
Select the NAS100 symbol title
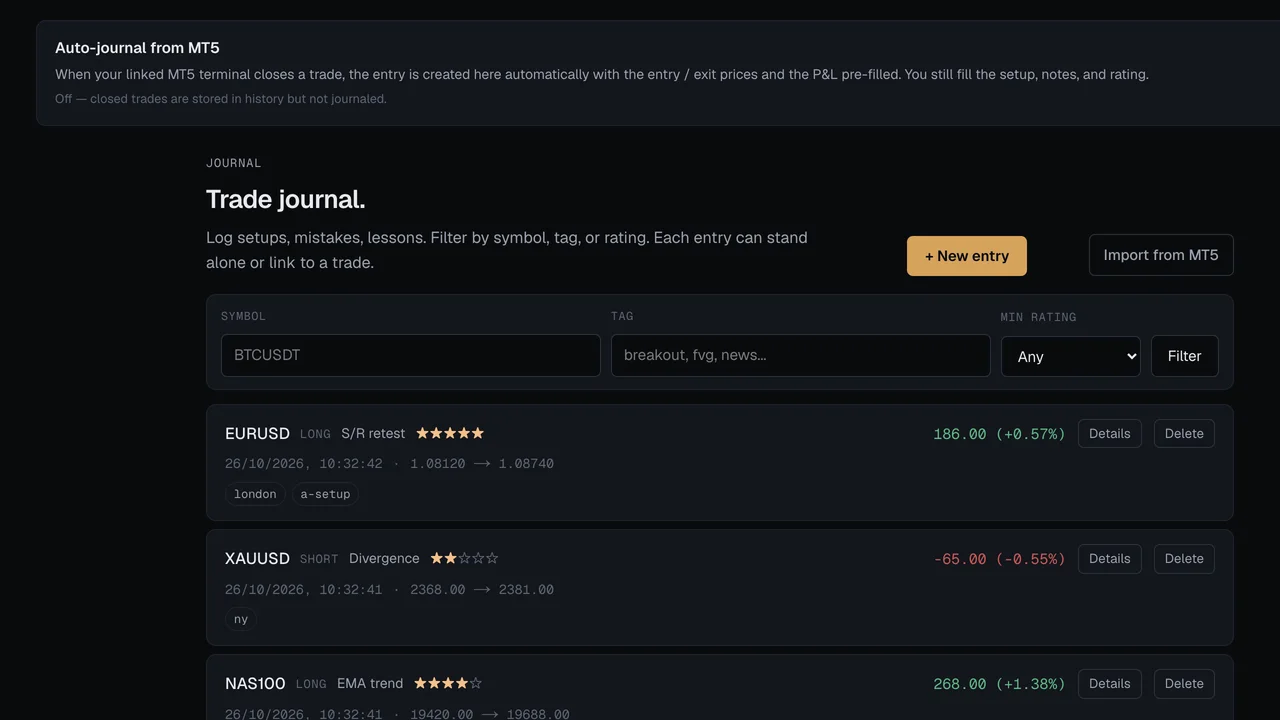tap(255, 683)
